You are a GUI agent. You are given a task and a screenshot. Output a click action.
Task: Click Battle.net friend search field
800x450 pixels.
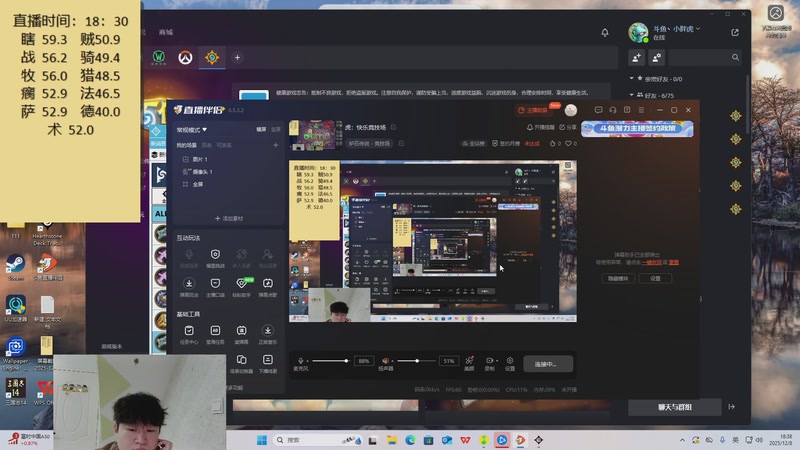(704, 58)
